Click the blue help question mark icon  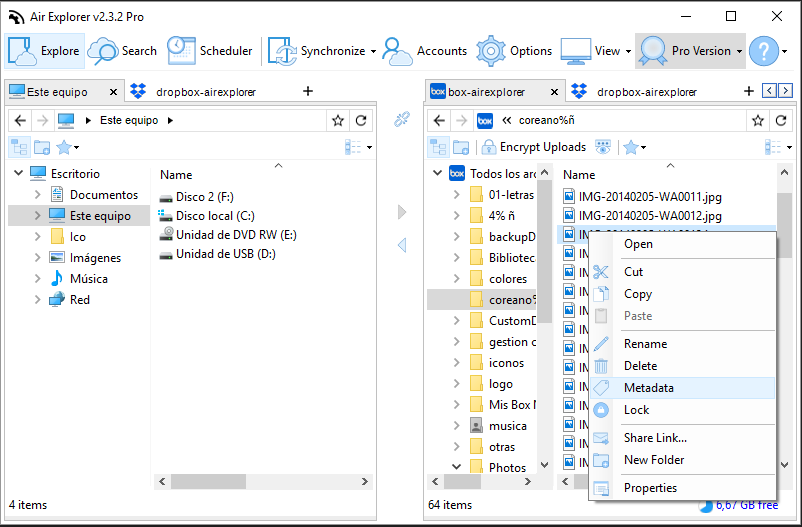(764, 51)
